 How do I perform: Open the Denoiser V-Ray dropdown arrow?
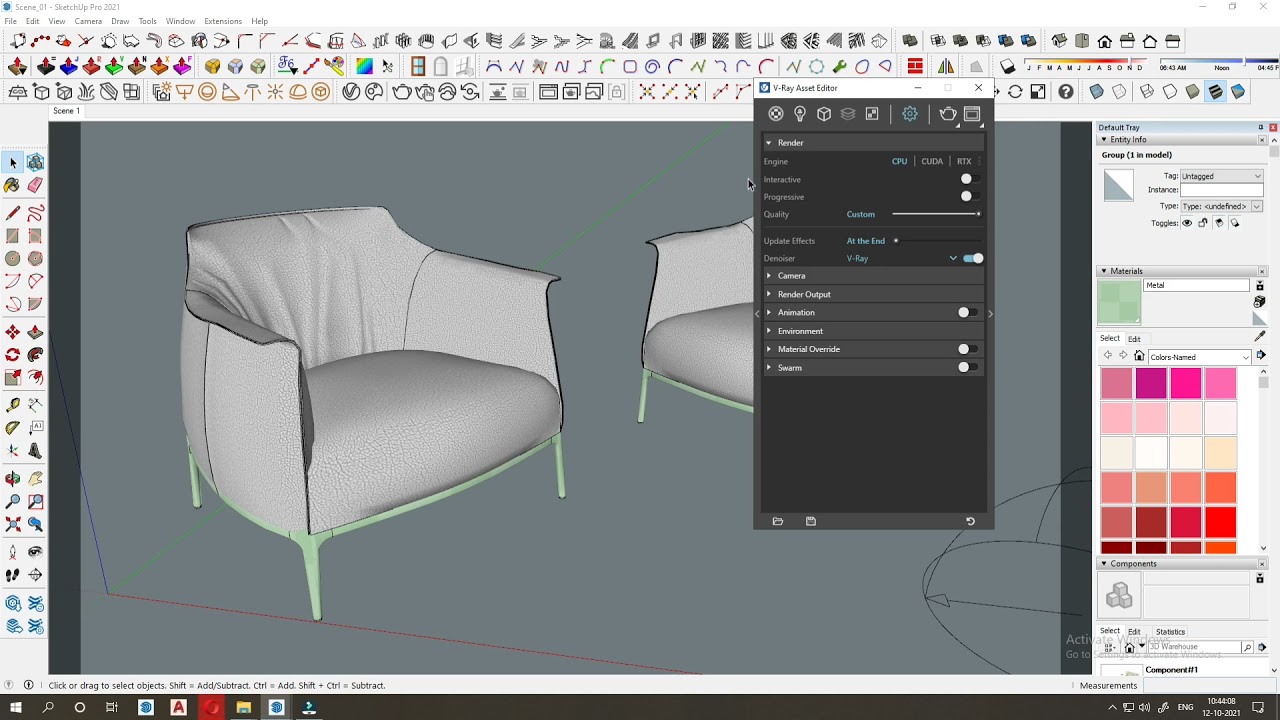click(x=953, y=258)
